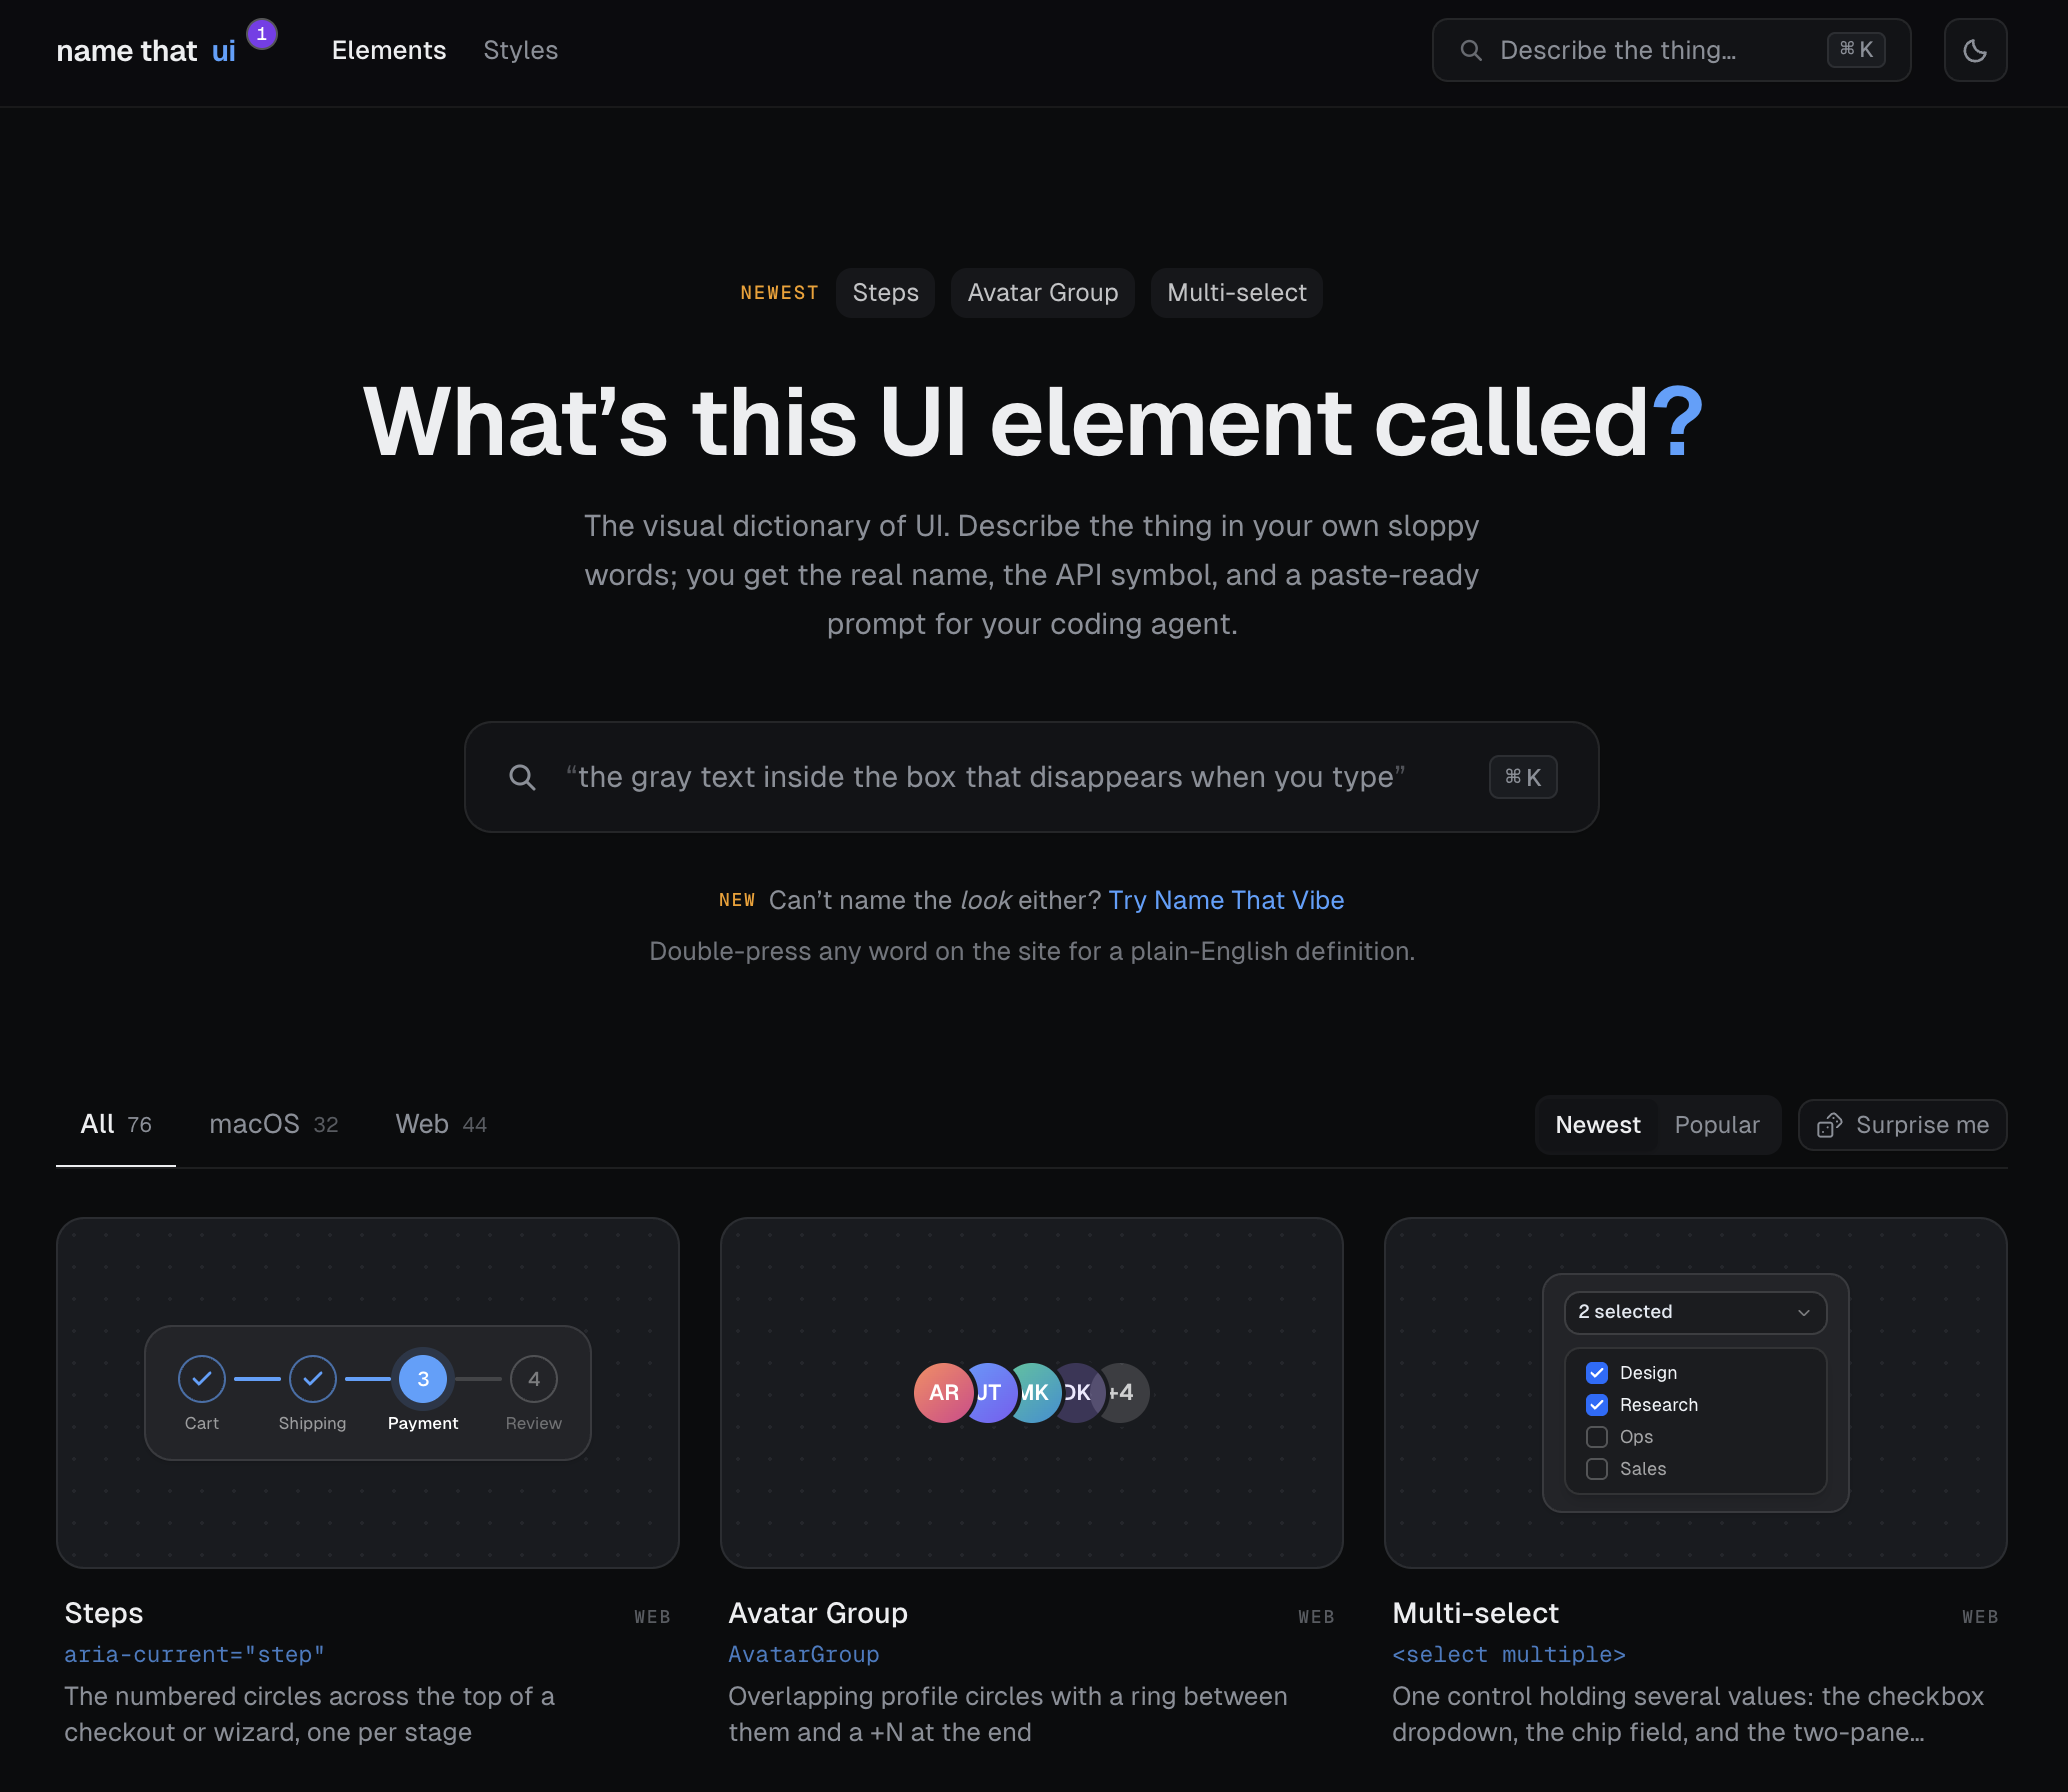Uncheck the Research checkbox

(1597, 1405)
